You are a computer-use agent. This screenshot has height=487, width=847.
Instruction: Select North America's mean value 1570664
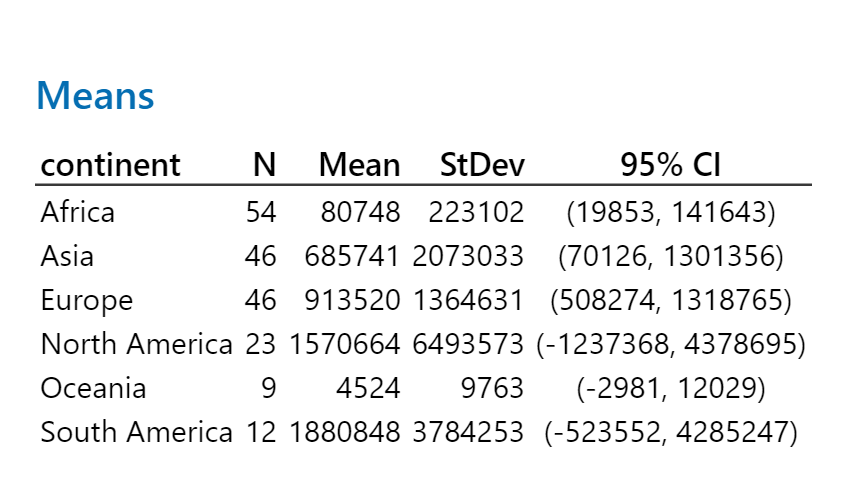(x=345, y=344)
